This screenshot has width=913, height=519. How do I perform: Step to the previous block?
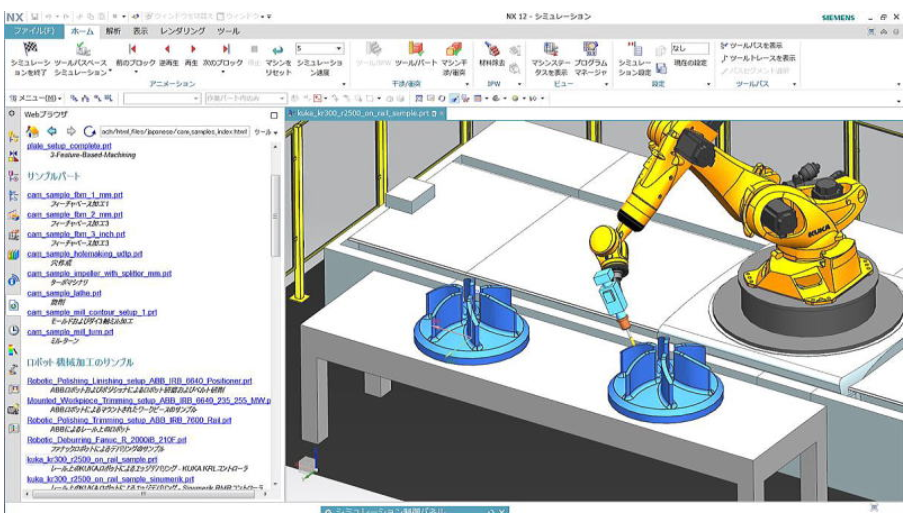(x=132, y=49)
